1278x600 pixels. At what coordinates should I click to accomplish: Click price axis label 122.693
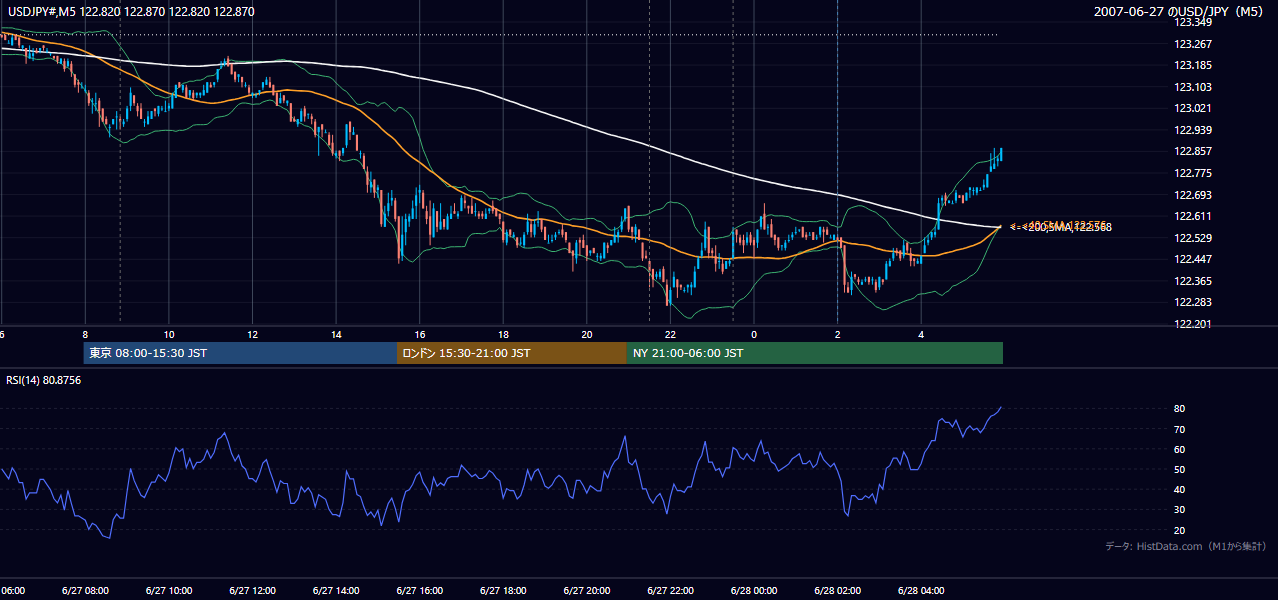(x=1193, y=195)
